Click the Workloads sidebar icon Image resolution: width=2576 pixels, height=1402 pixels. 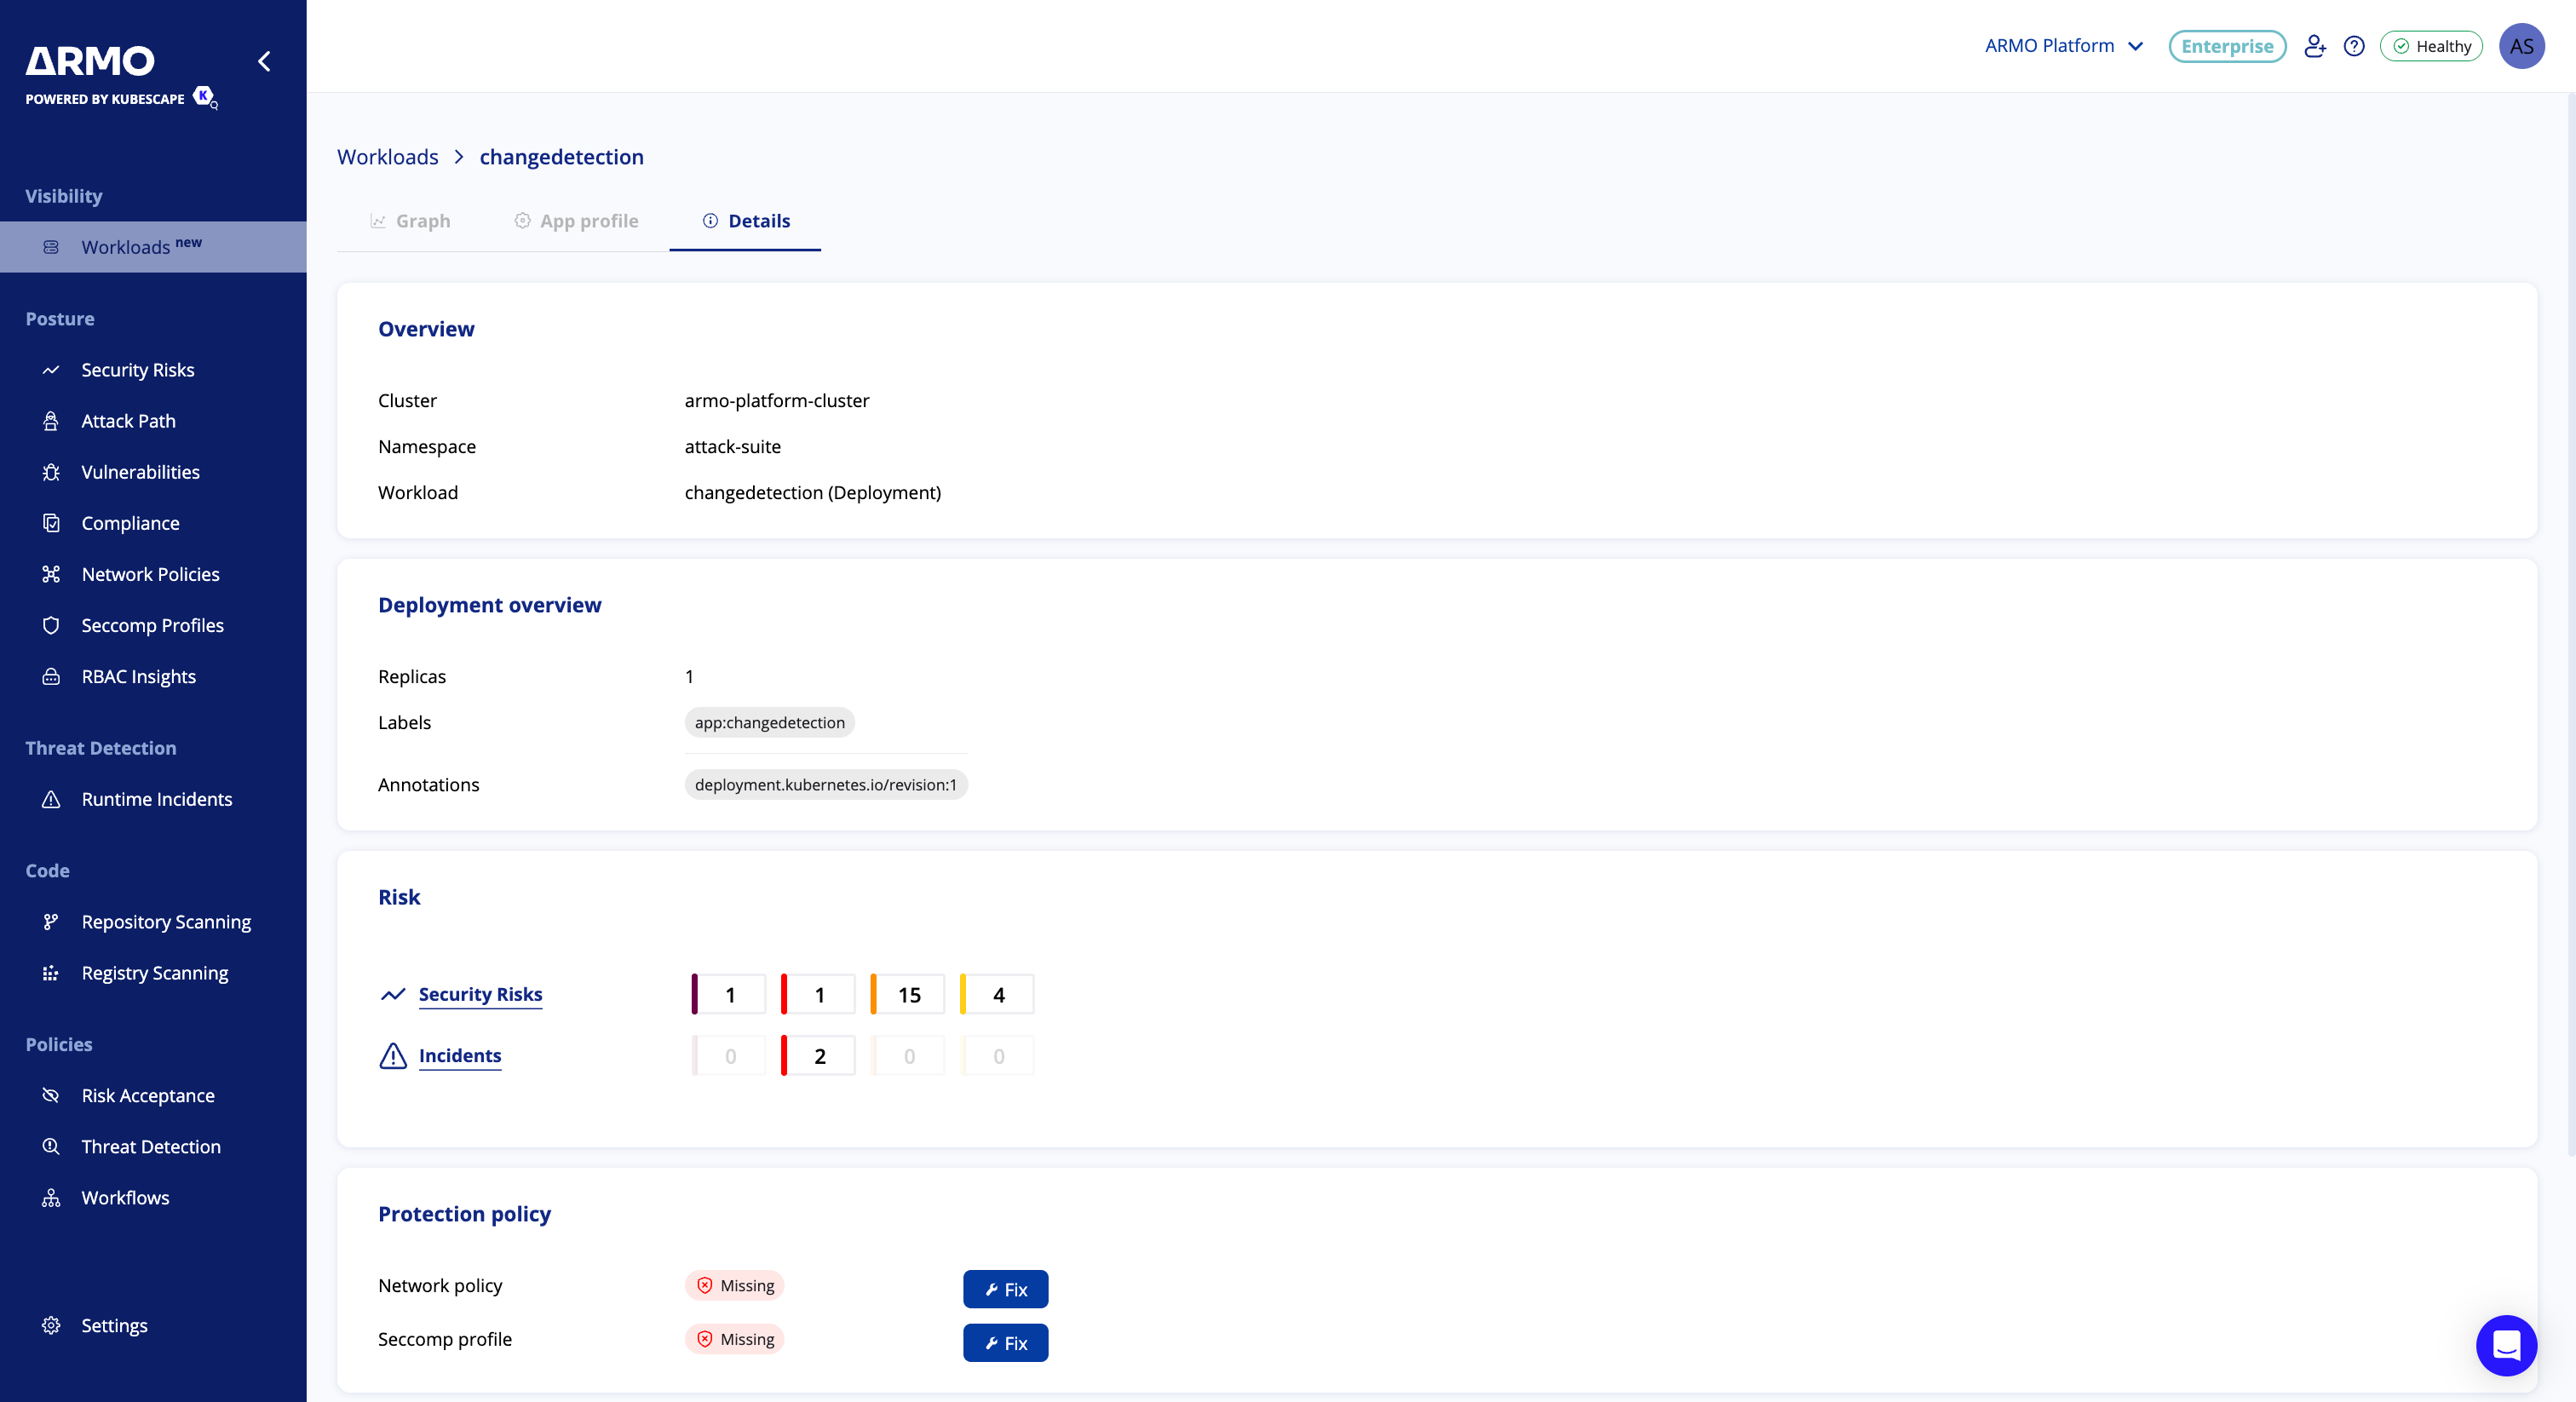(x=51, y=247)
